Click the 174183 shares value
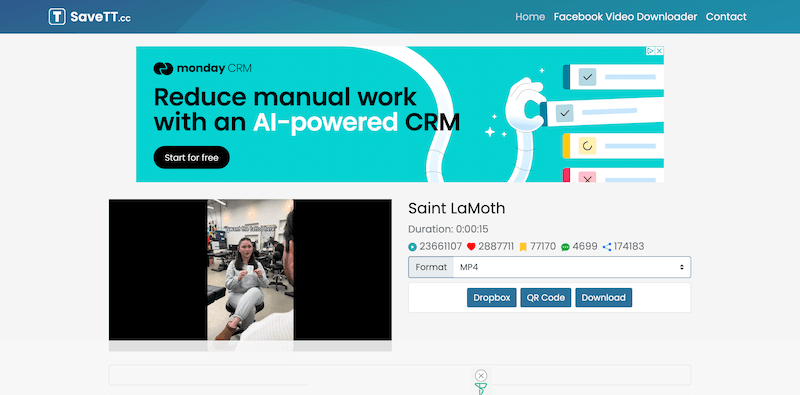The image size is (800, 395). [629, 246]
